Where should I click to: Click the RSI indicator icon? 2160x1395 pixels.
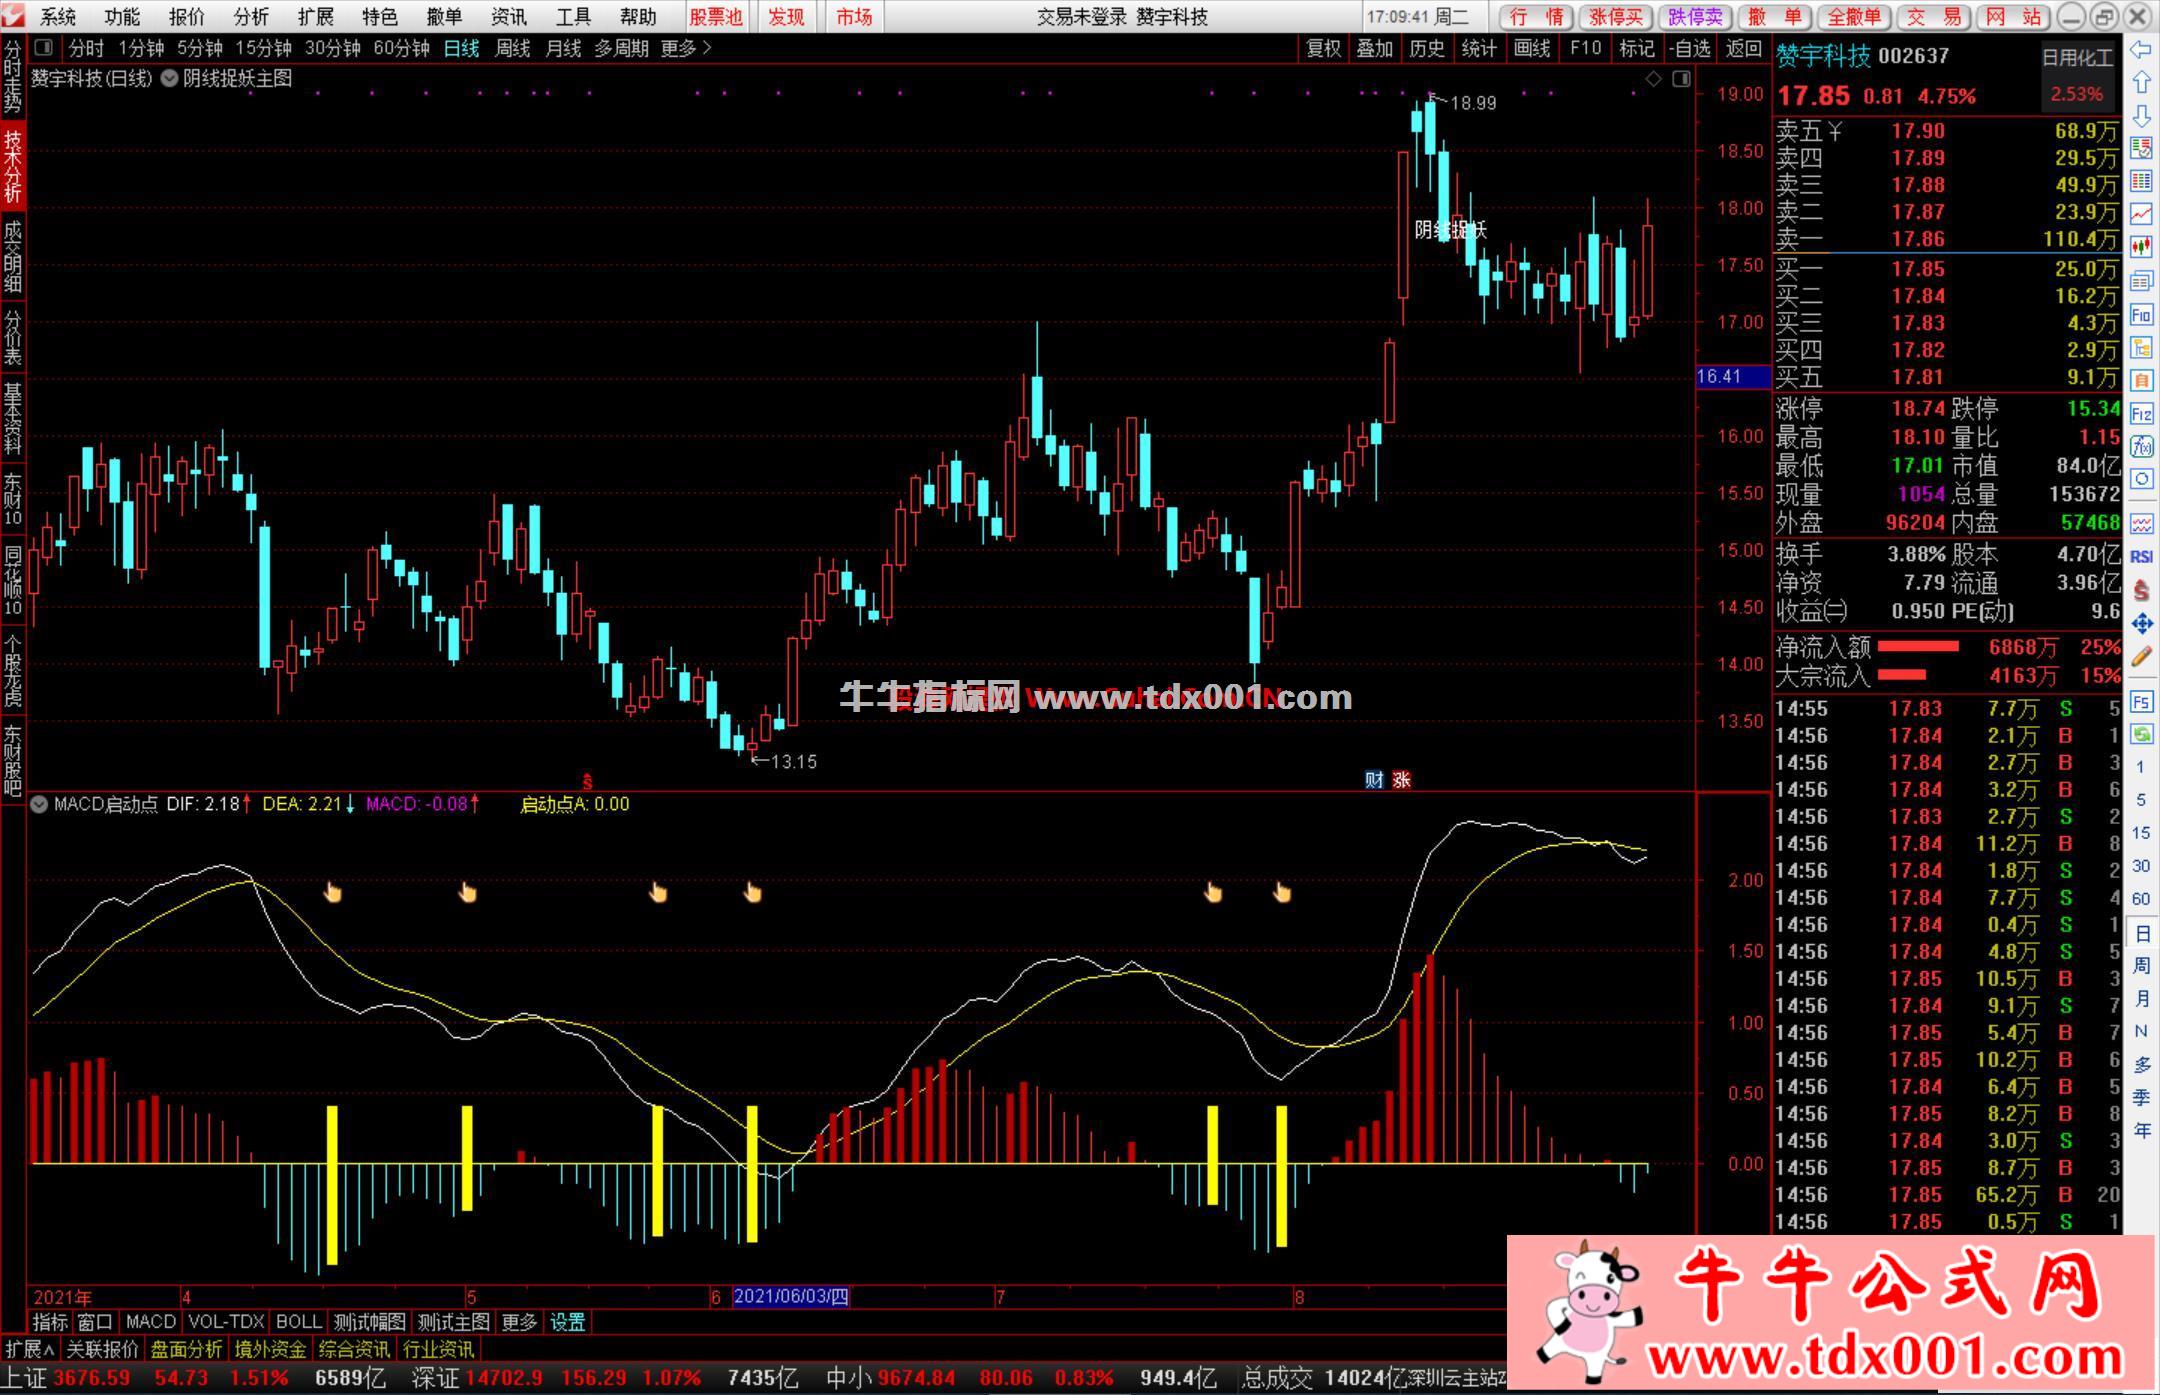pyautogui.click(x=2141, y=557)
